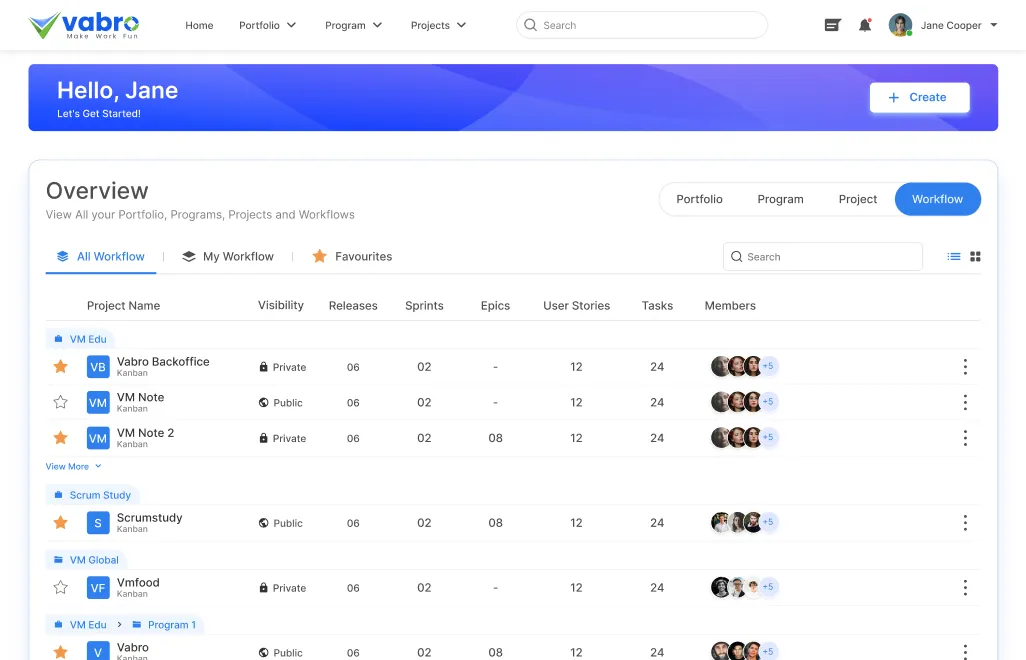Expand the Projects dropdown in navbar
The image size is (1026, 660).
(x=438, y=25)
